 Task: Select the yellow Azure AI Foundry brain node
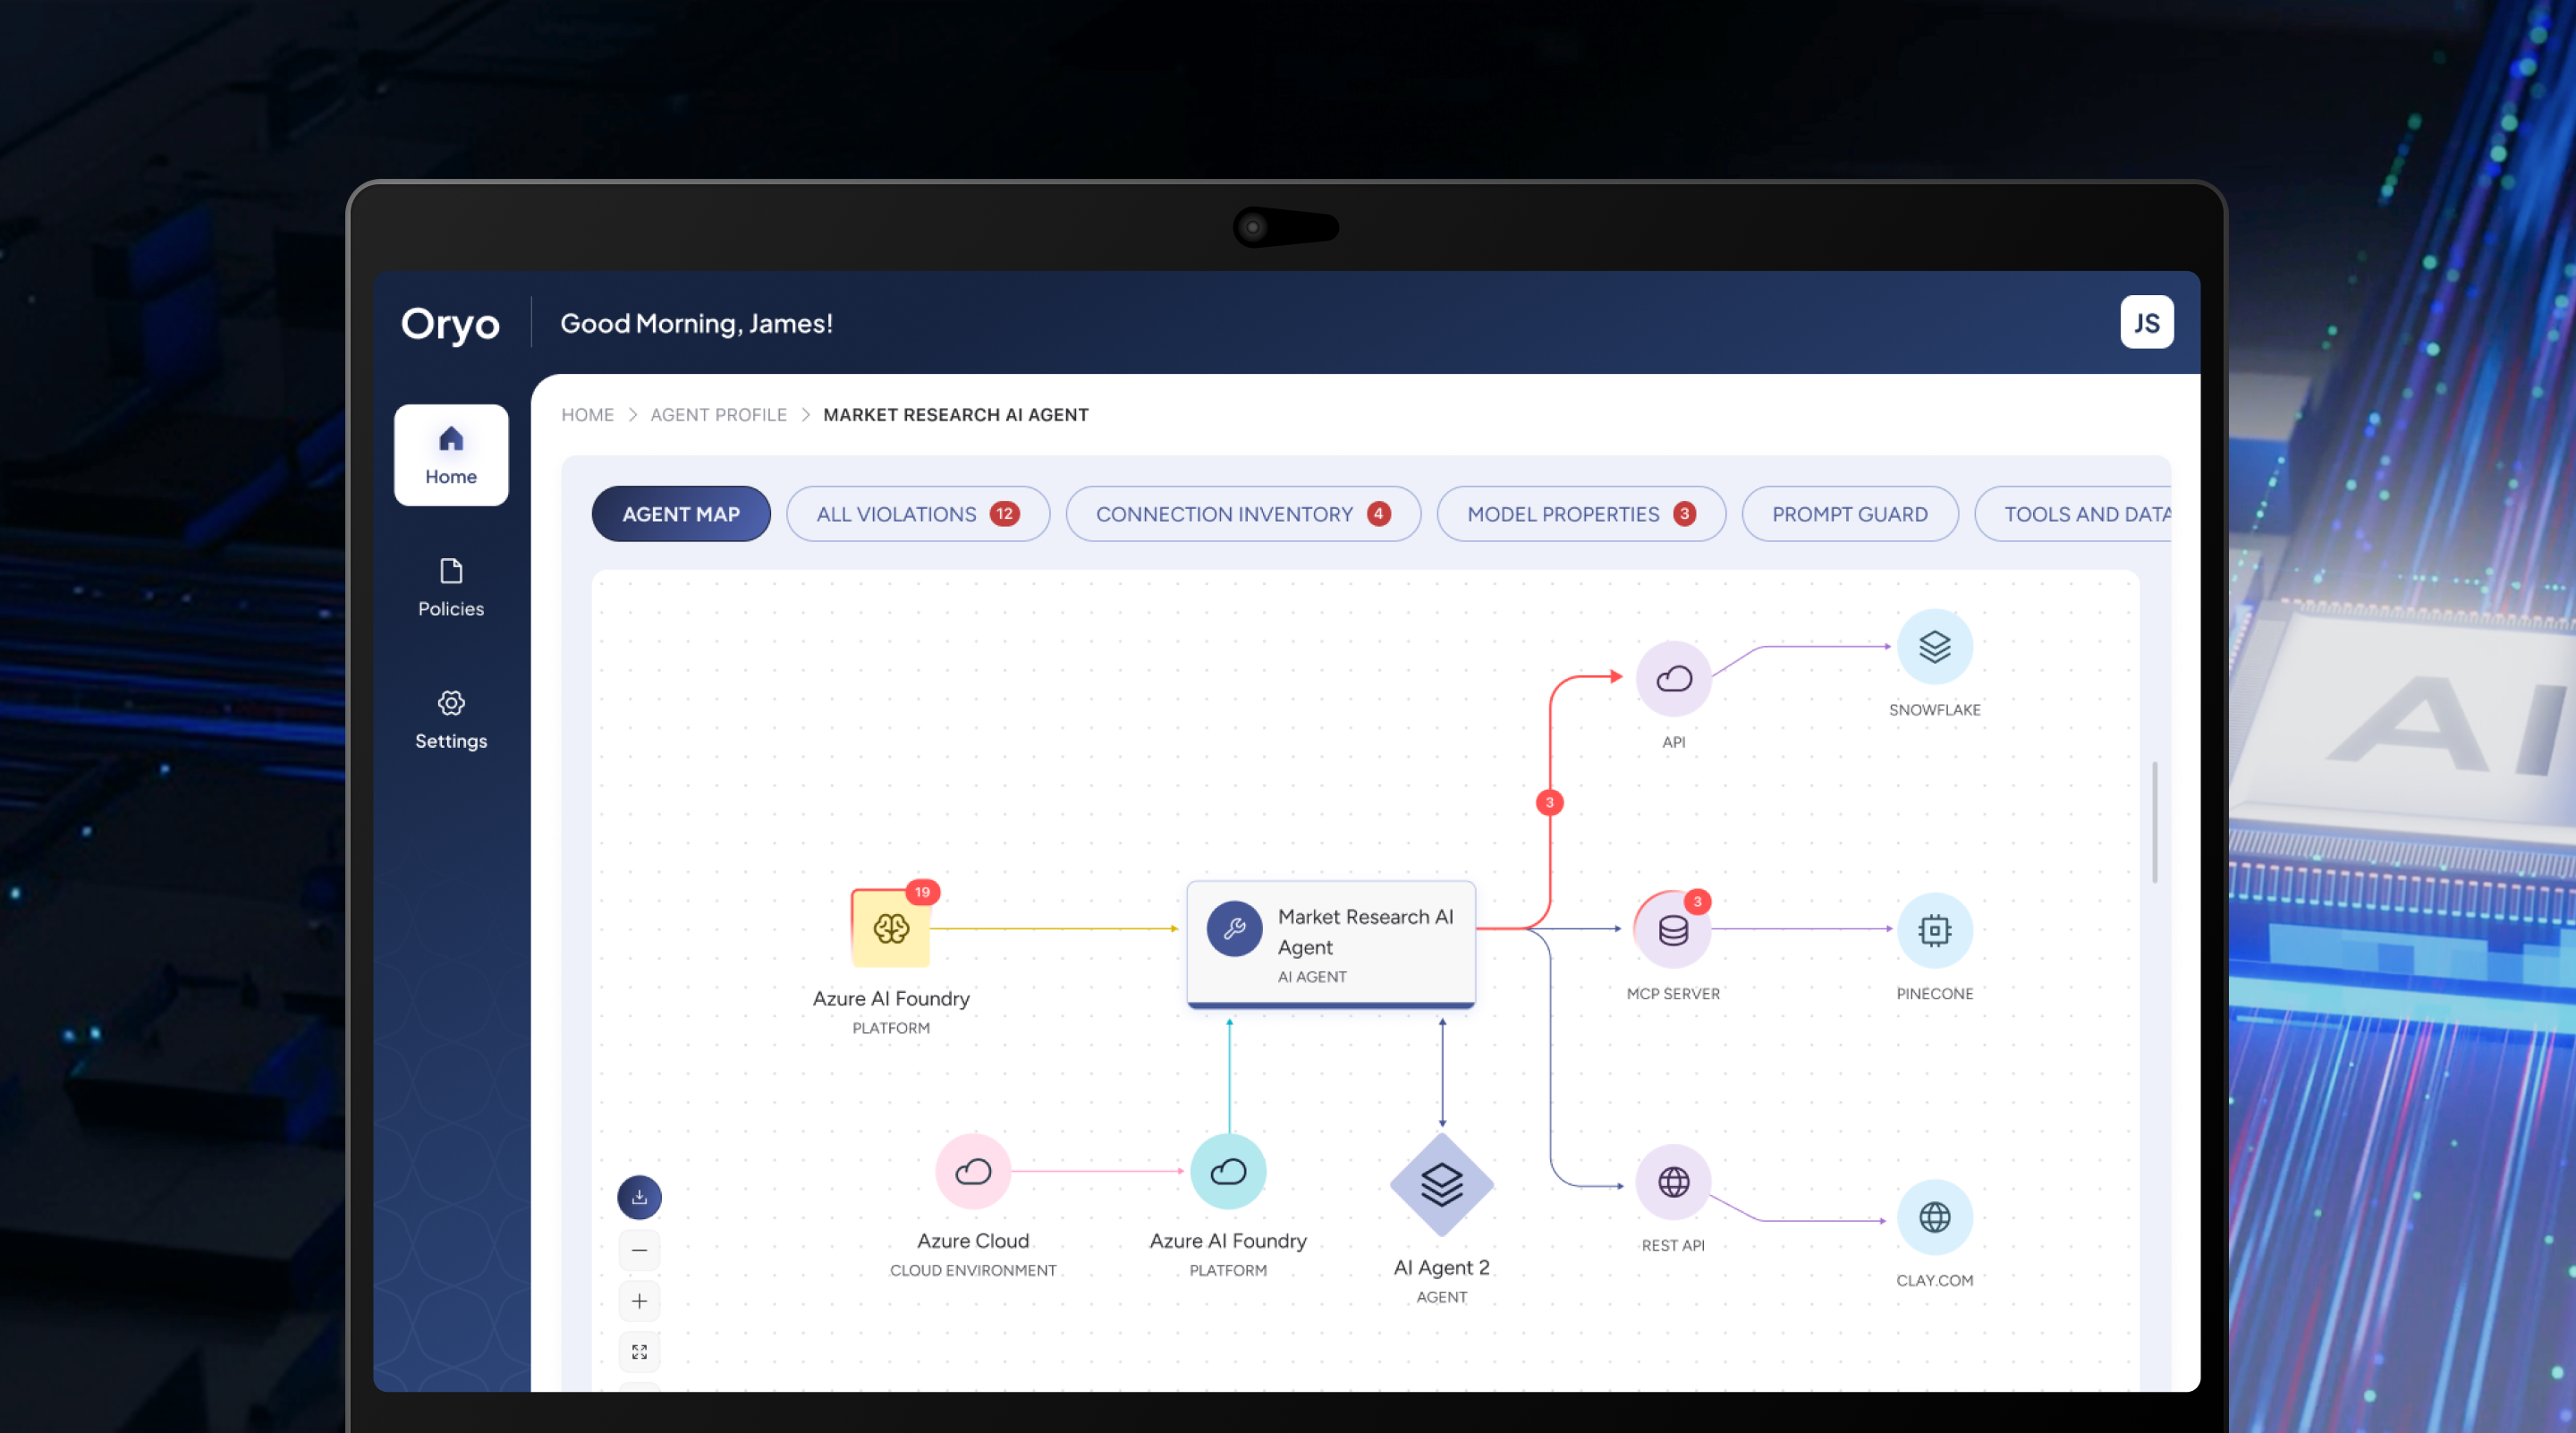[890, 928]
